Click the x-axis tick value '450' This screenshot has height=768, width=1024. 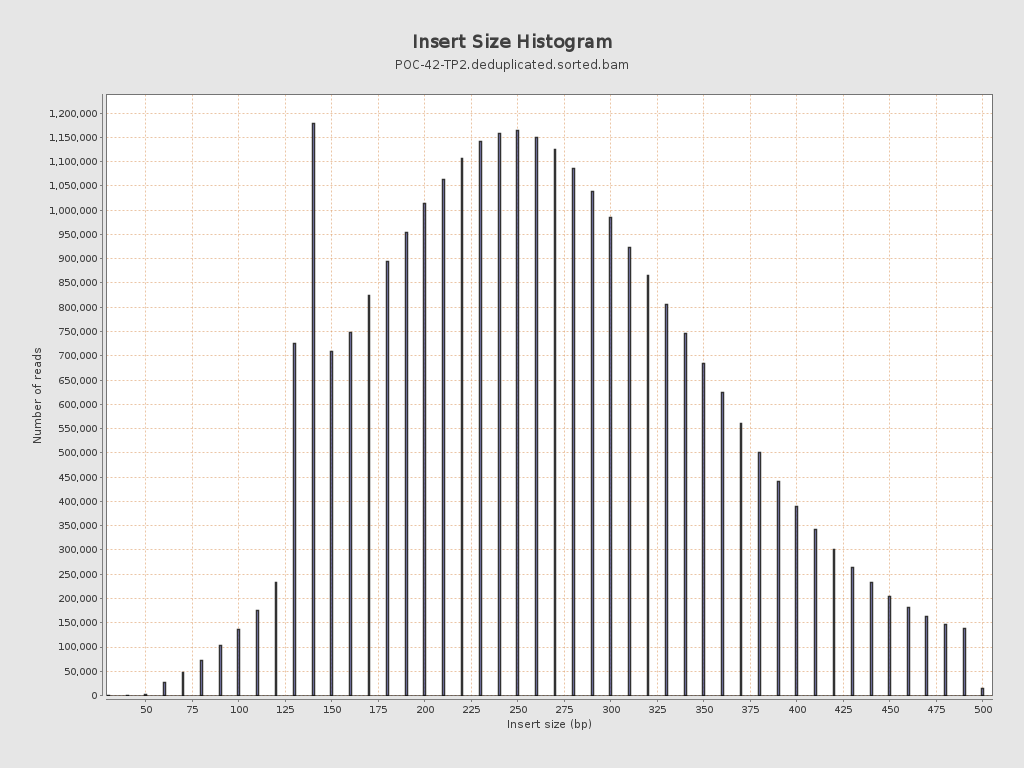click(890, 710)
